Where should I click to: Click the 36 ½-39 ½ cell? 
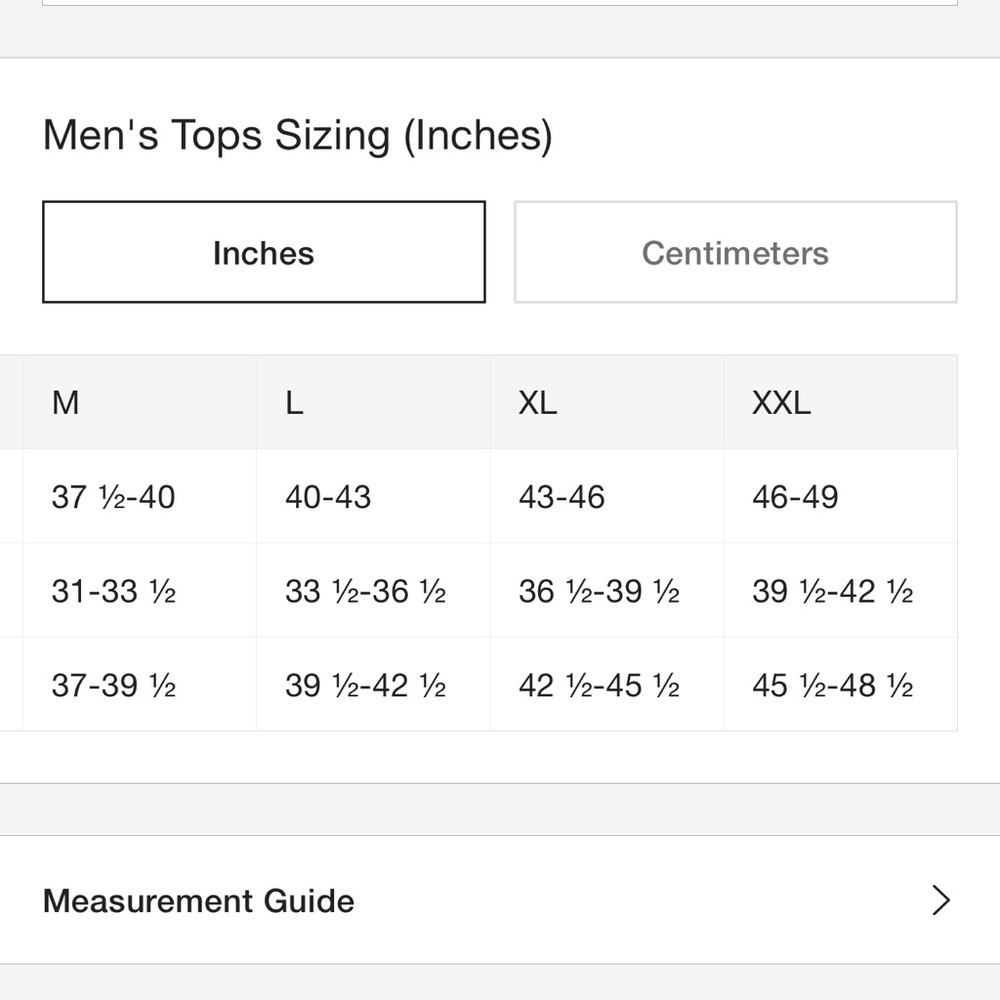click(x=607, y=591)
